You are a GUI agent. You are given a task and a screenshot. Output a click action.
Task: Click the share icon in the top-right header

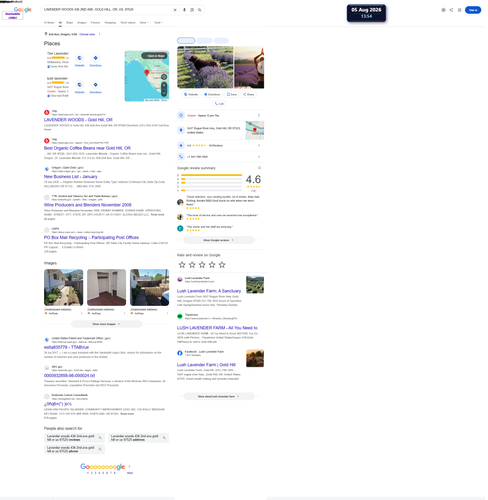(x=451, y=10)
